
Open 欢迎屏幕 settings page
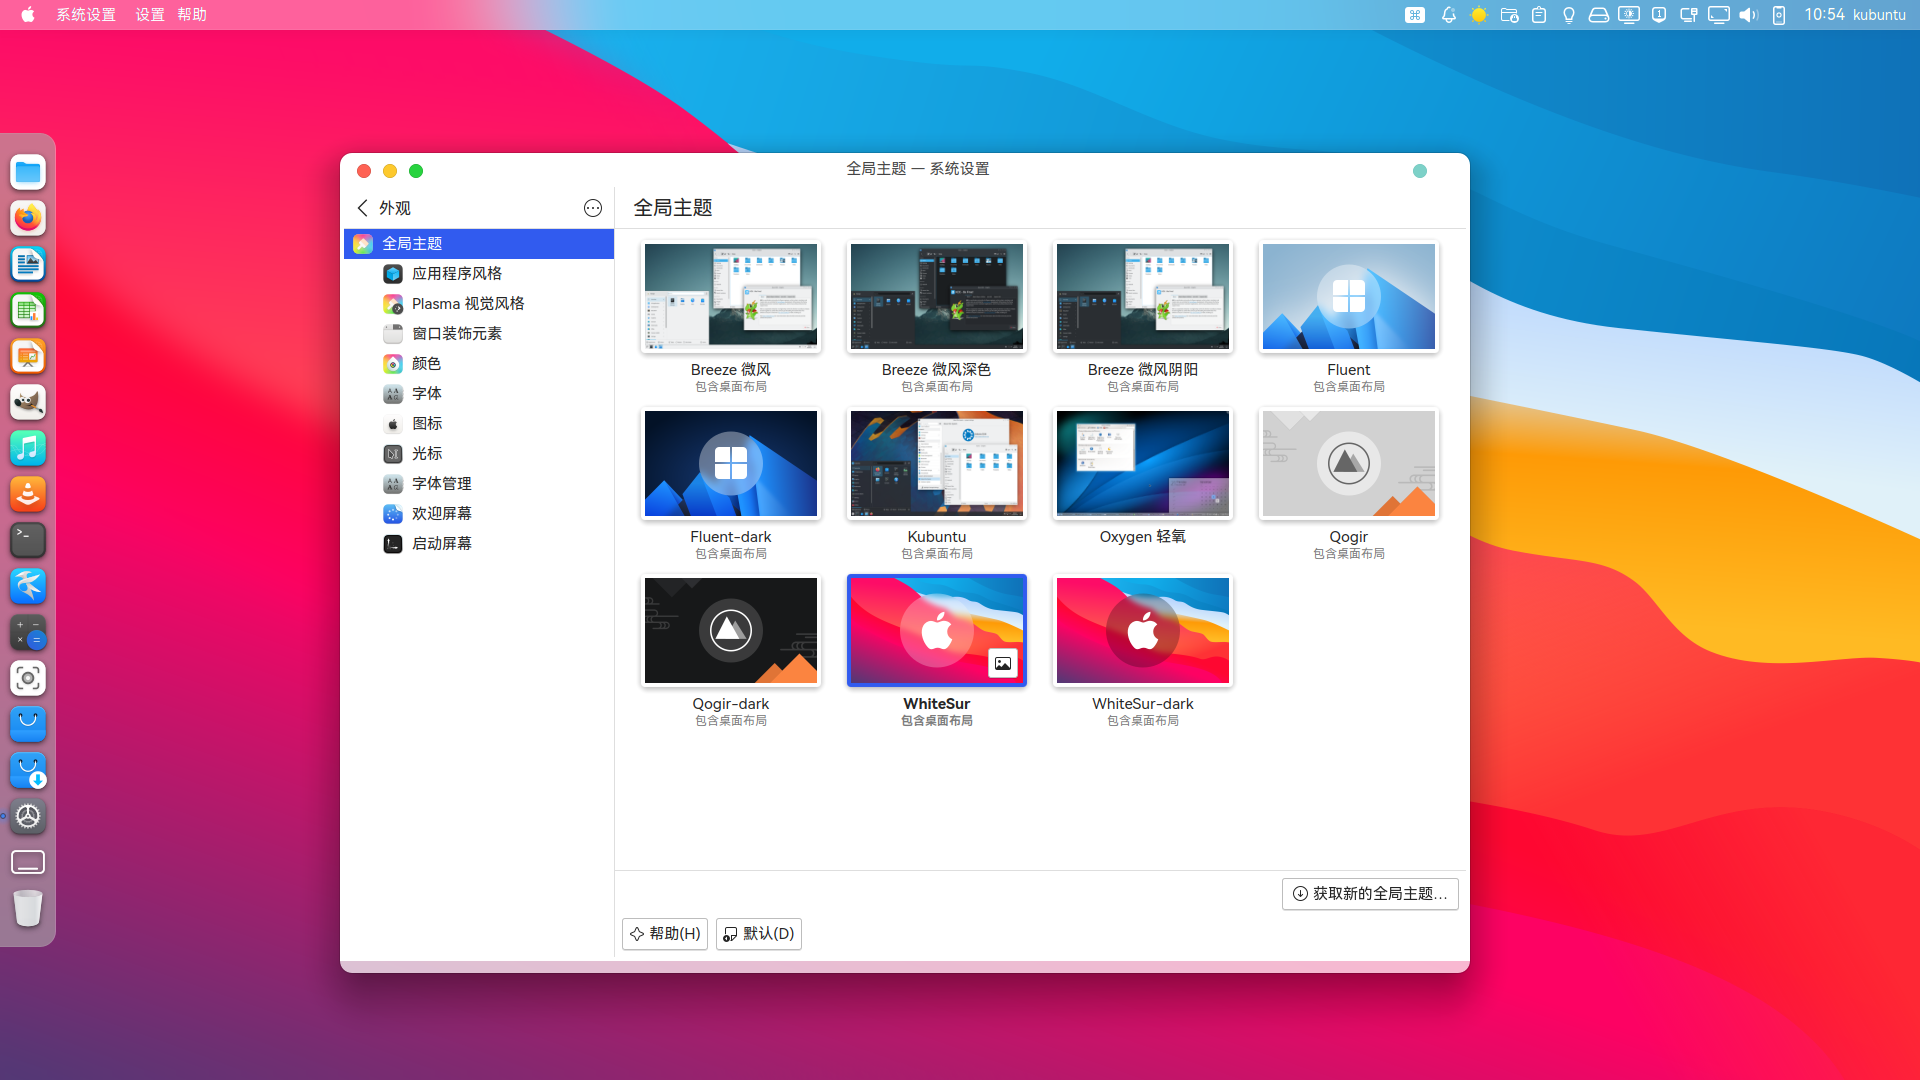point(479,514)
